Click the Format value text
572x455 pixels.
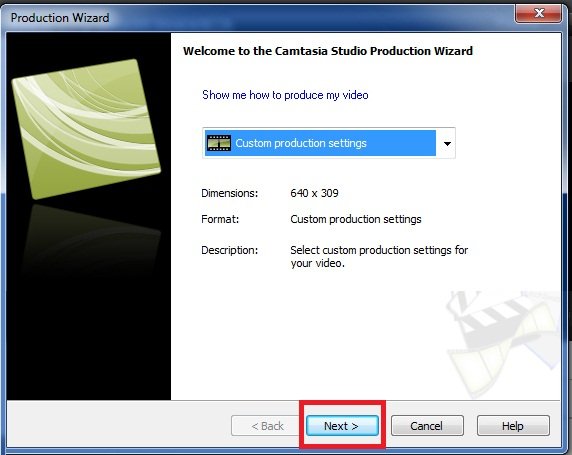click(x=356, y=219)
